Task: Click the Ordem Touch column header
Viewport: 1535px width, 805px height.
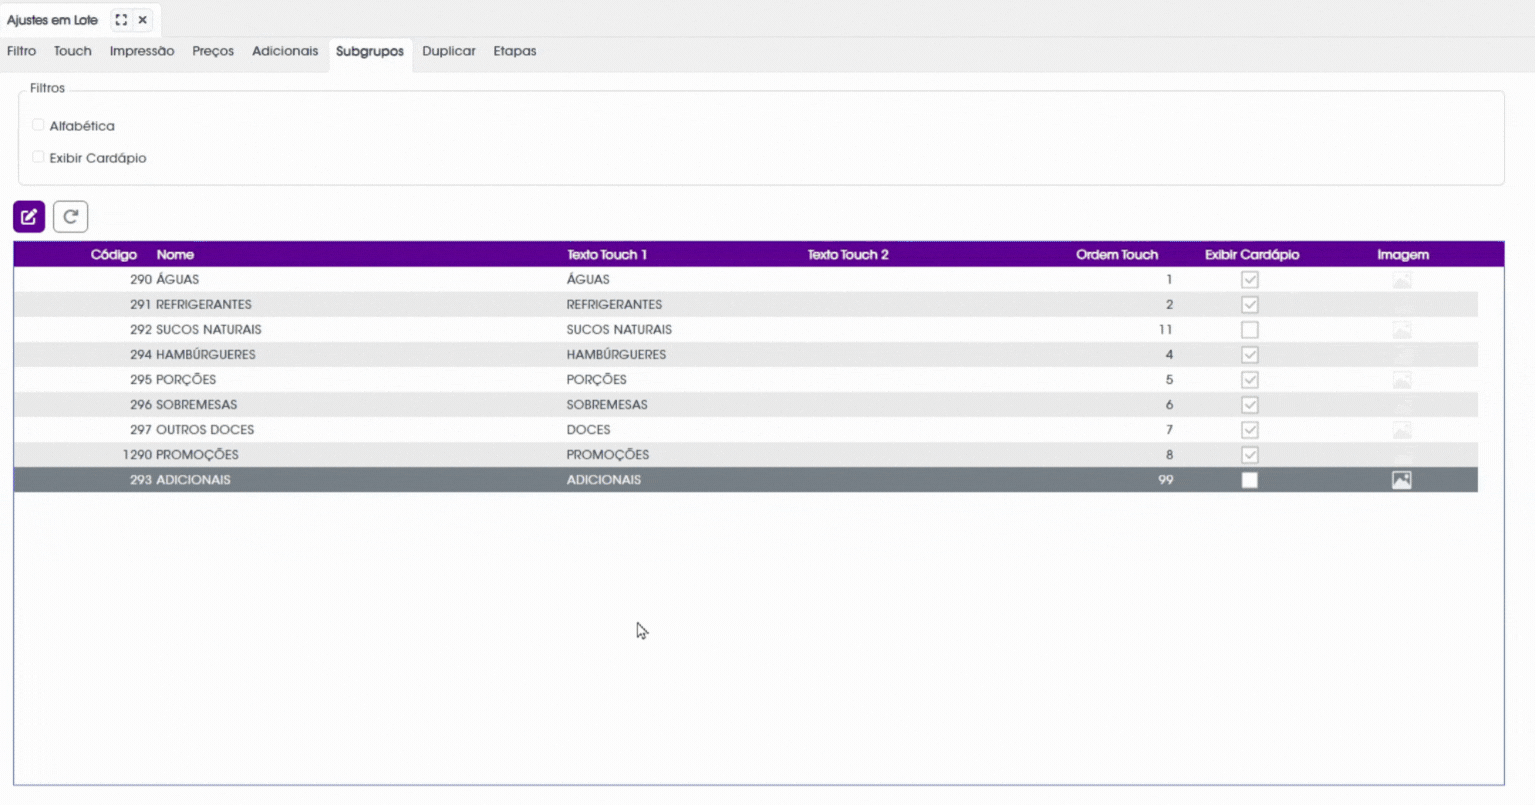Action: [1117, 255]
